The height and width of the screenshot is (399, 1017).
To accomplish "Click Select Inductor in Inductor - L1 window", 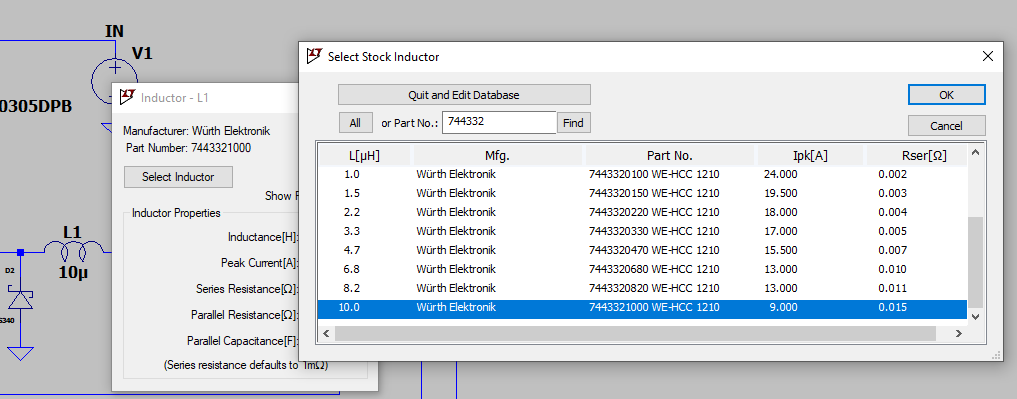I will click(178, 176).
